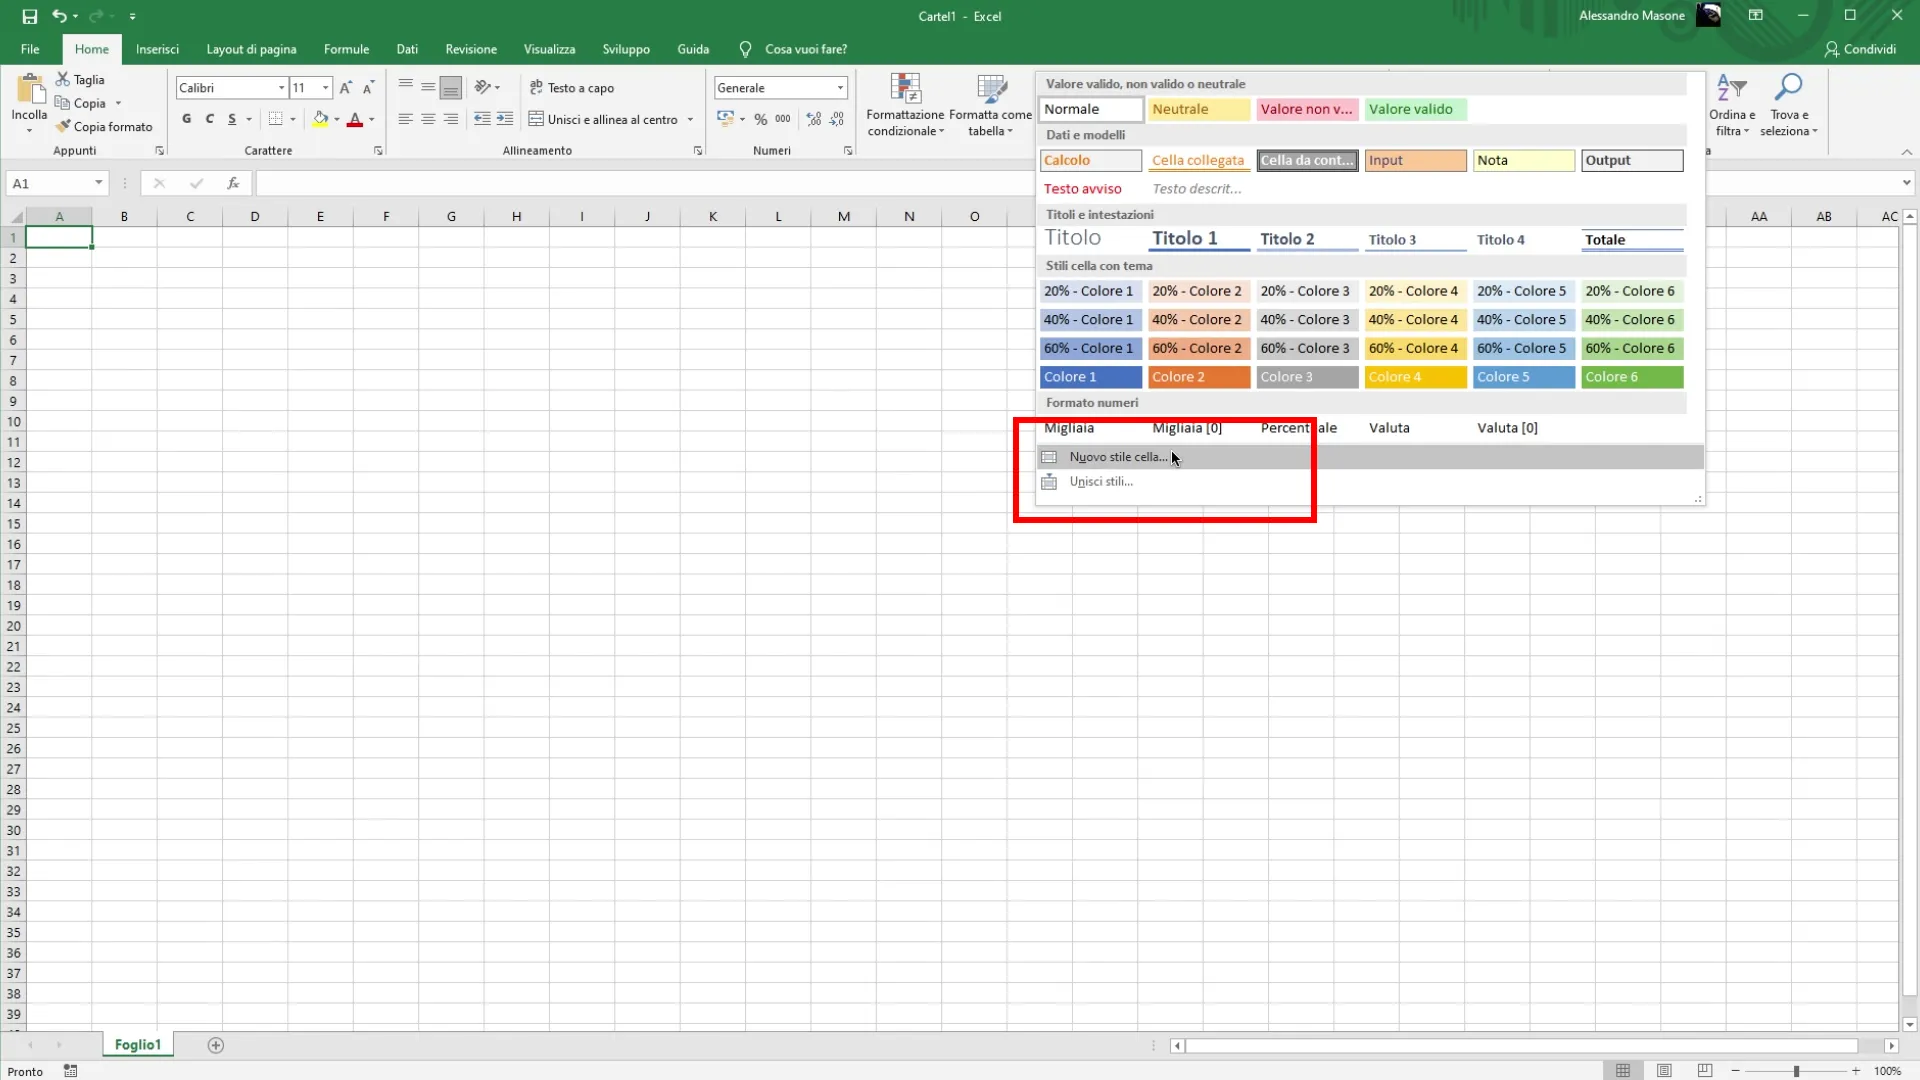Screen dimensions: 1920x1080
Task: Toggle bold G formatting button
Action: 186,119
